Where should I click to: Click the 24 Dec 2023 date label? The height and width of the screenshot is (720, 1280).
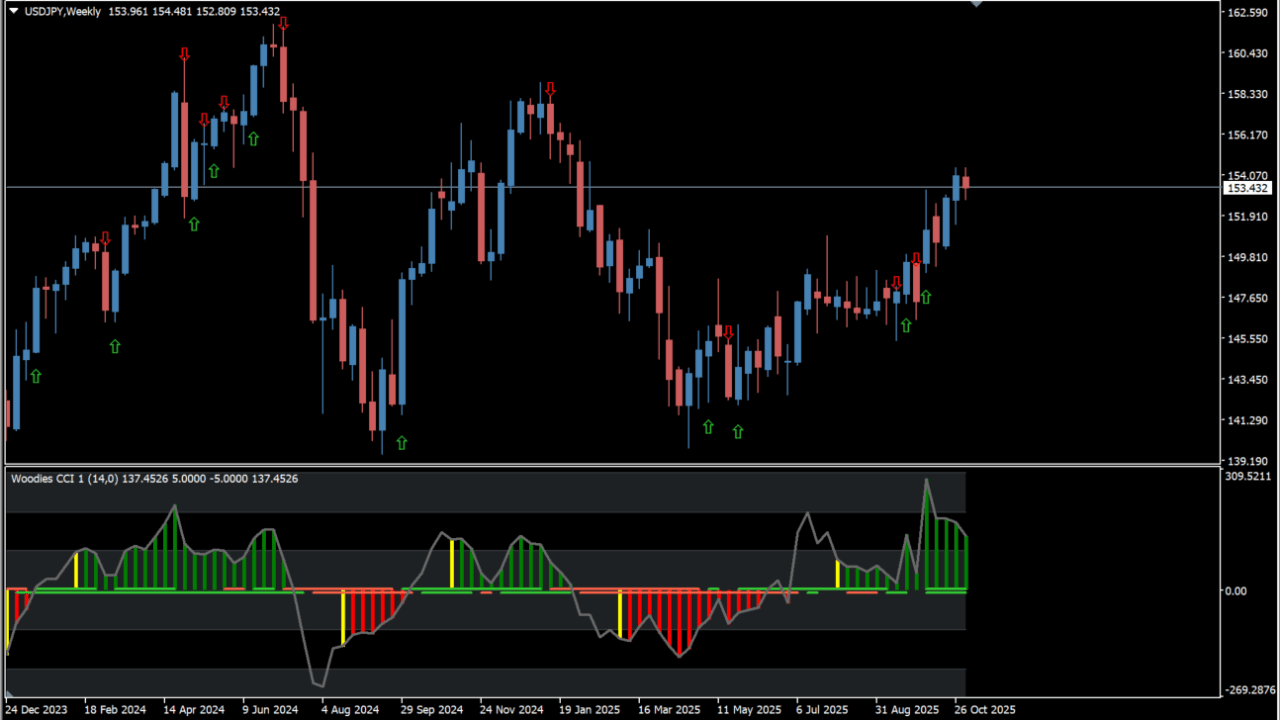(40, 709)
